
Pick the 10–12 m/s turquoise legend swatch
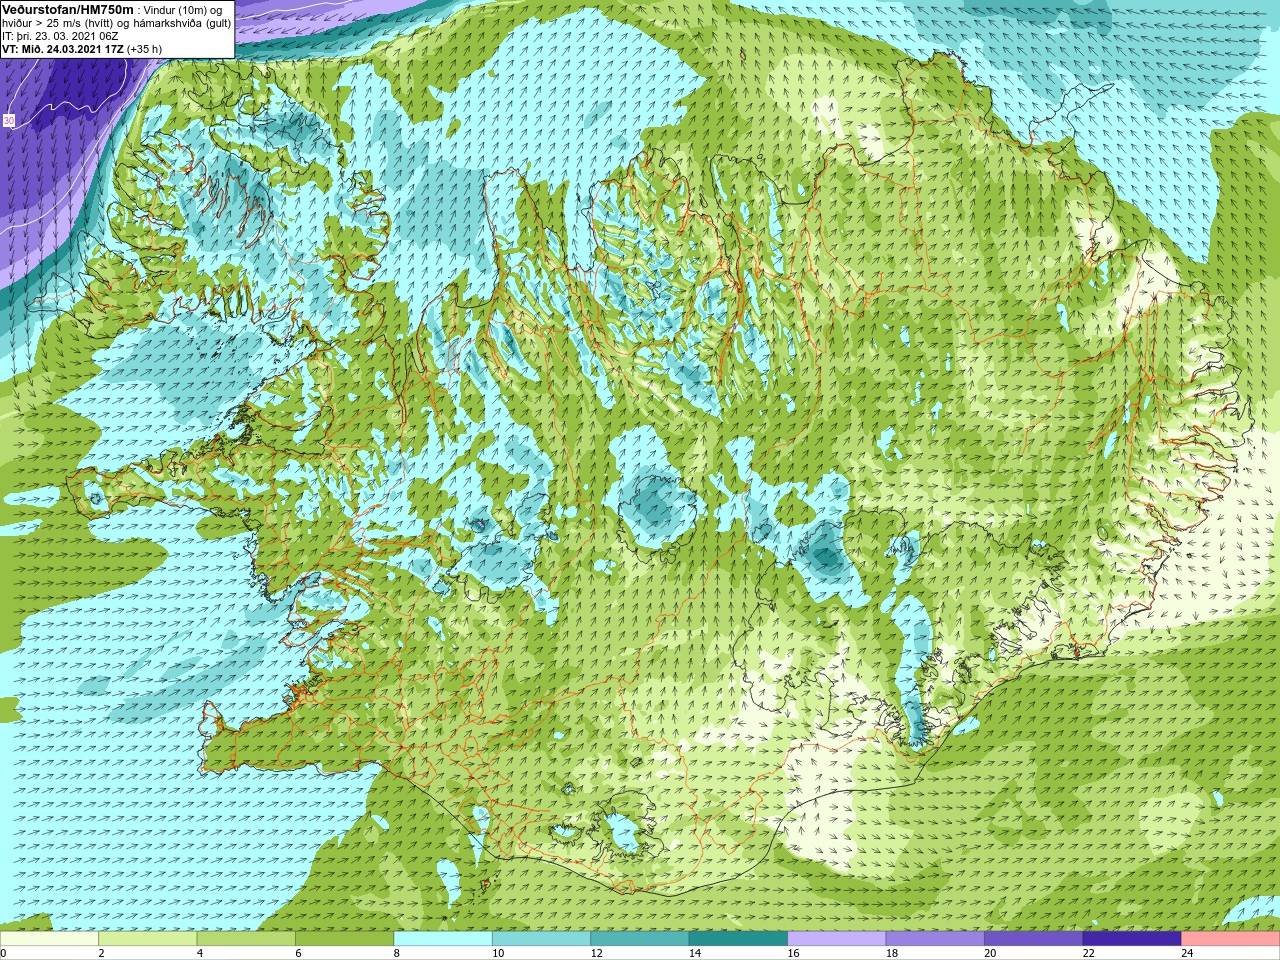point(542,939)
